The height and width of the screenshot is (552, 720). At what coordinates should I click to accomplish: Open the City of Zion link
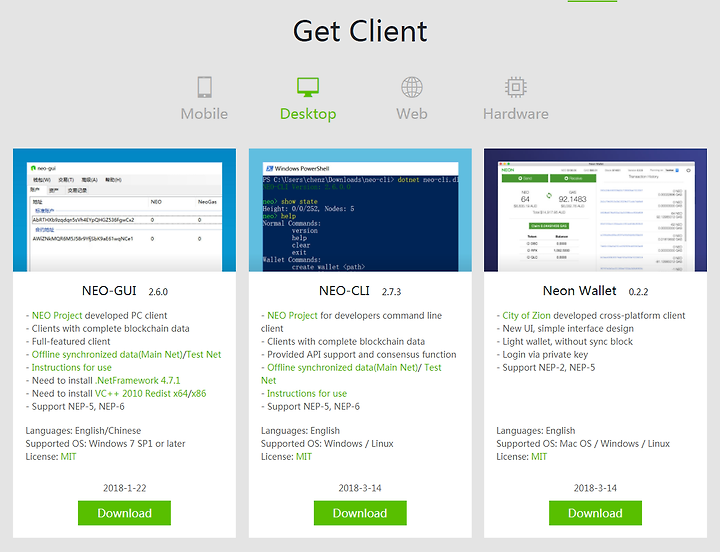click(526, 315)
